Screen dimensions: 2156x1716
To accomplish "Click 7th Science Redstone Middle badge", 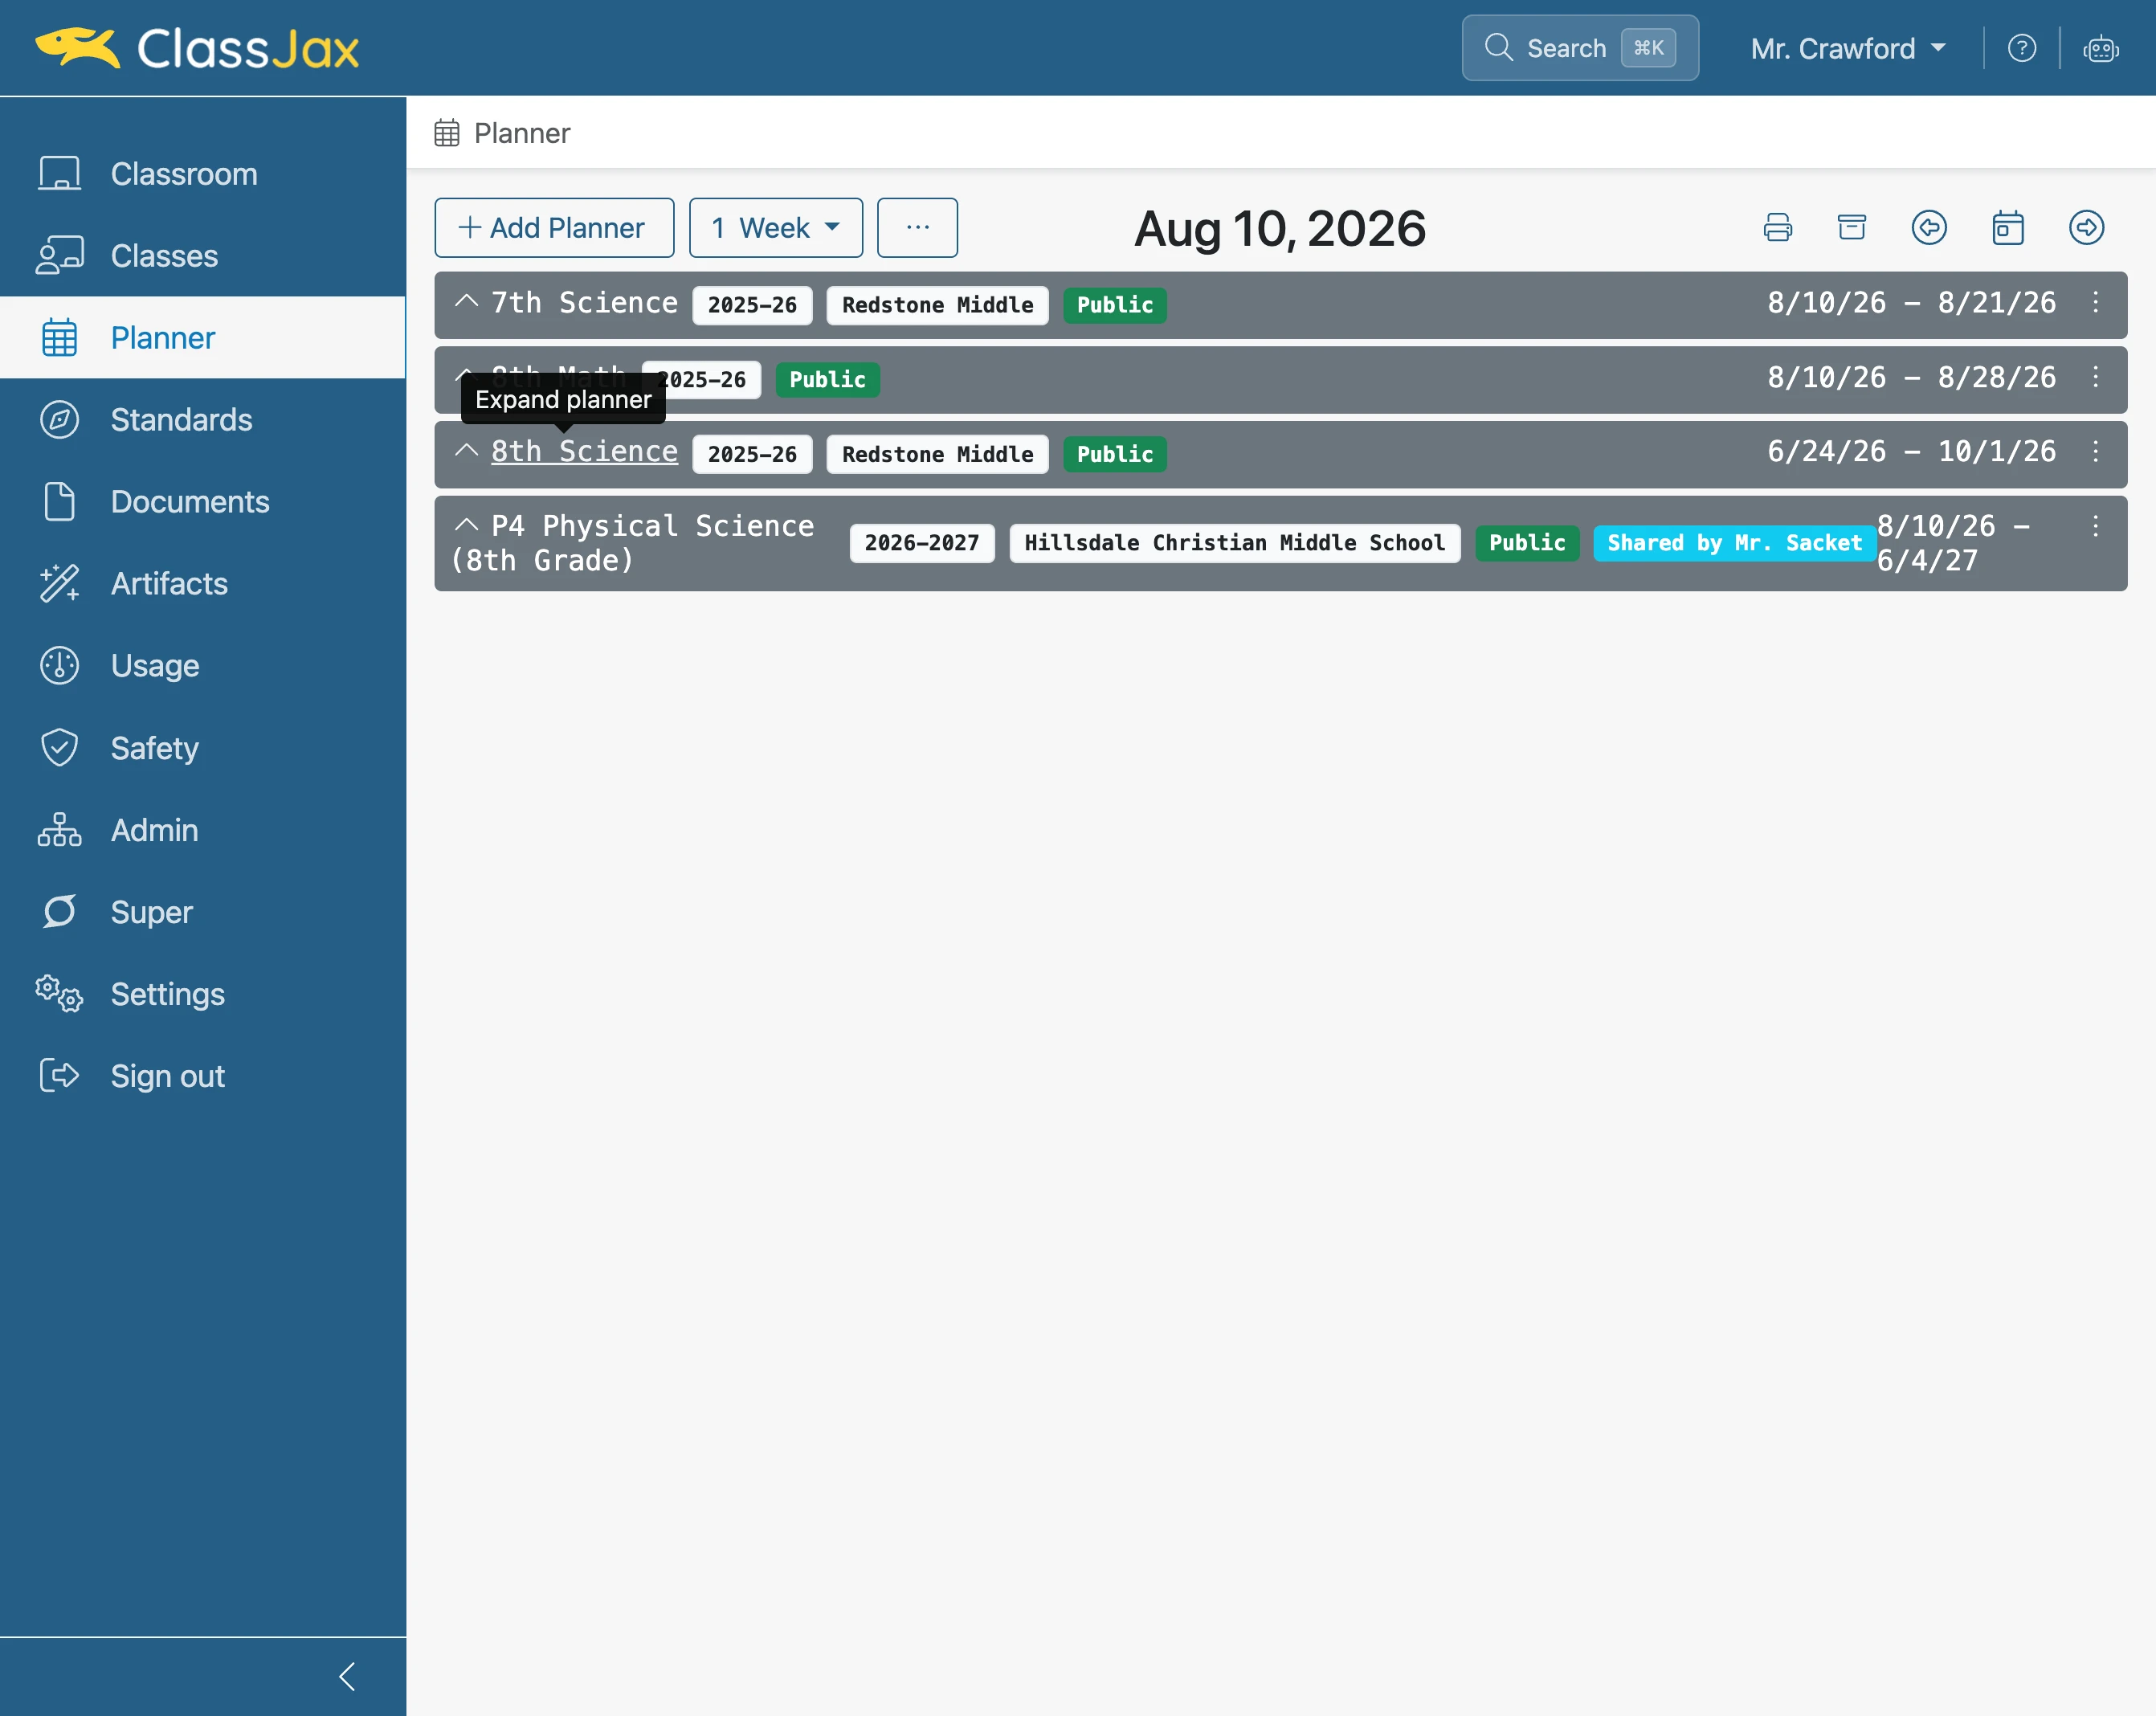I will (937, 305).
